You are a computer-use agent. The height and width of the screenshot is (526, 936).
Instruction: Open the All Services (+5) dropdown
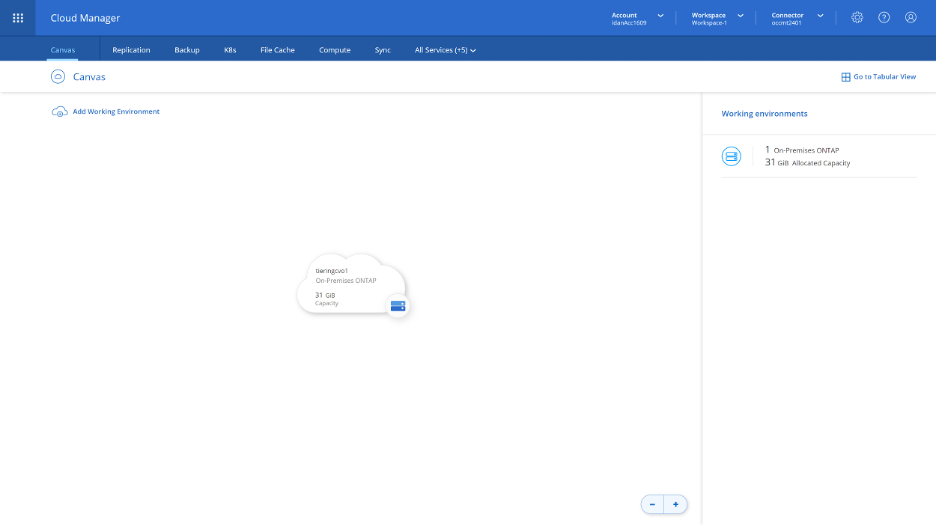445,50
